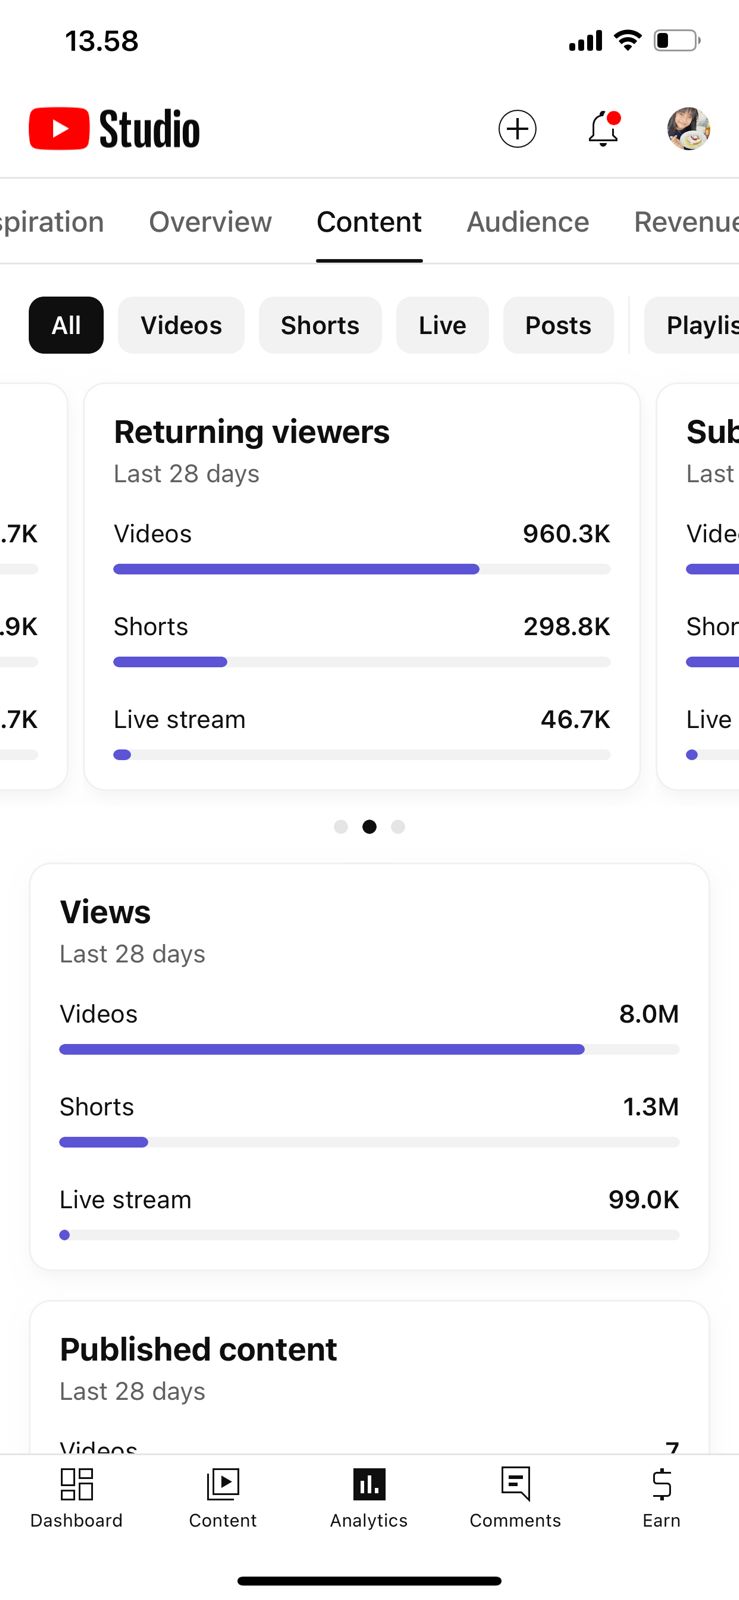This screenshot has height=1600, width=739.
Task: Select the Analytics bottom navigation icon
Action: point(369,1497)
